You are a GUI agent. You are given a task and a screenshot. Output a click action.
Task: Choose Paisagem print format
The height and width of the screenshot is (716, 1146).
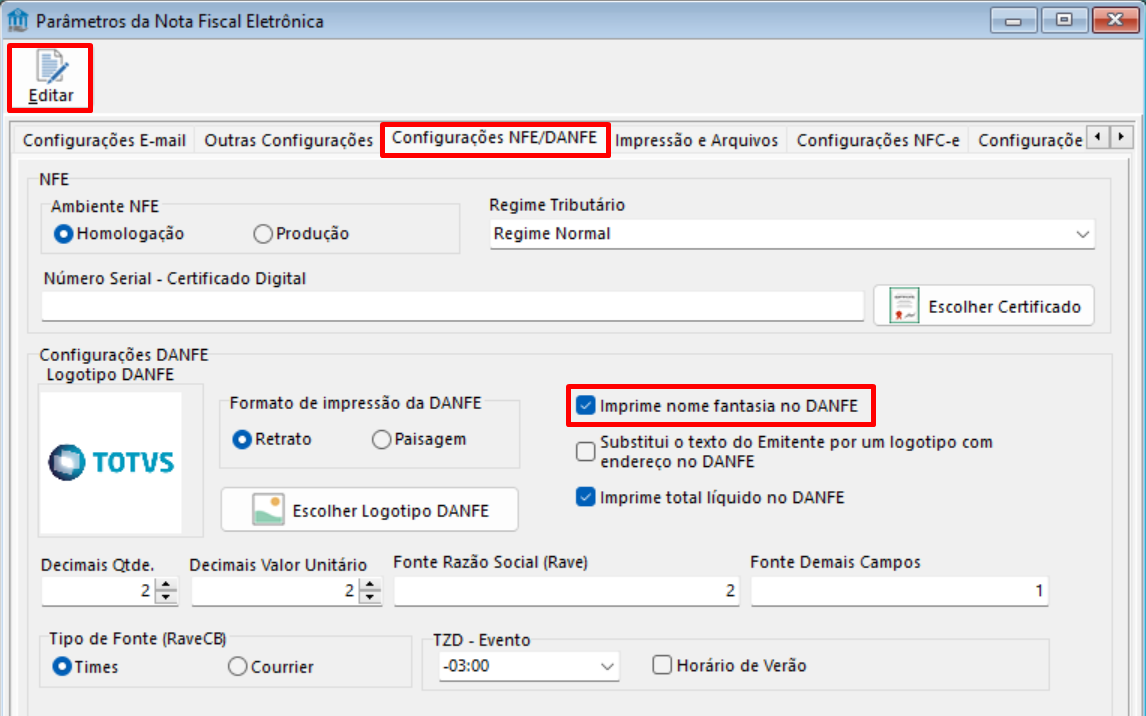[x=382, y=440]
